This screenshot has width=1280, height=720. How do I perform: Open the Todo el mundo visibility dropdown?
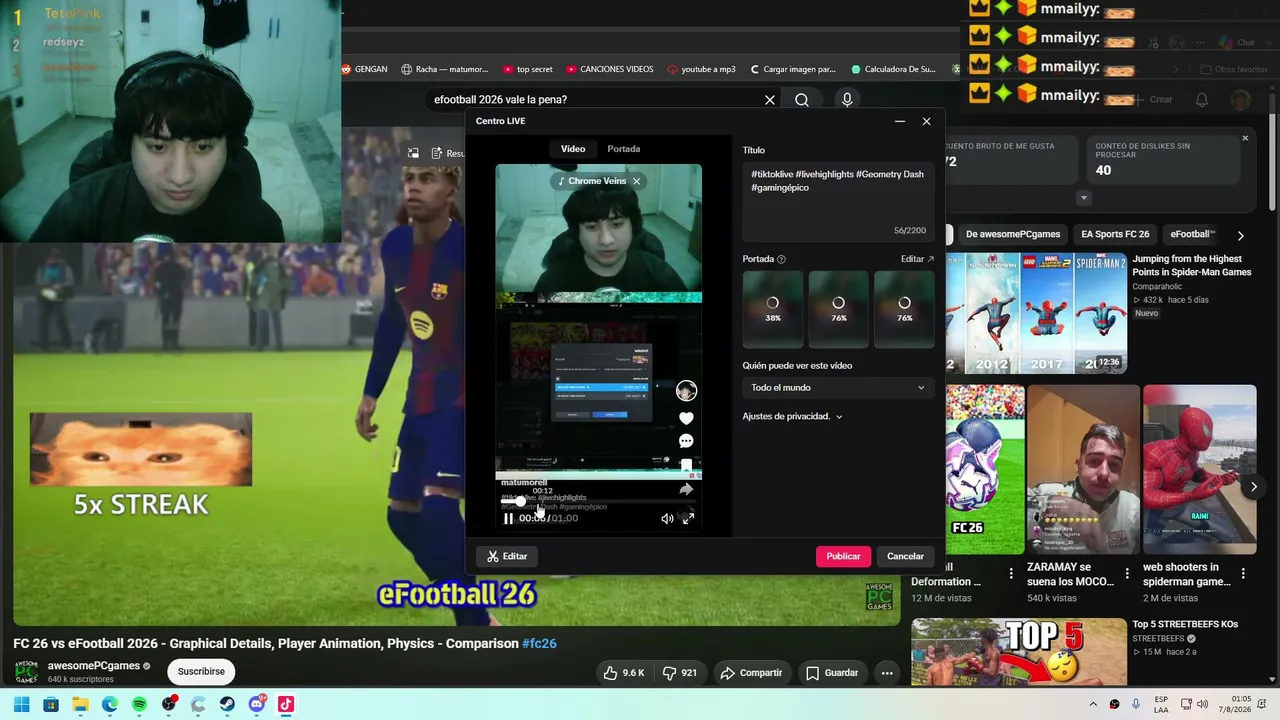coord(838,388)
